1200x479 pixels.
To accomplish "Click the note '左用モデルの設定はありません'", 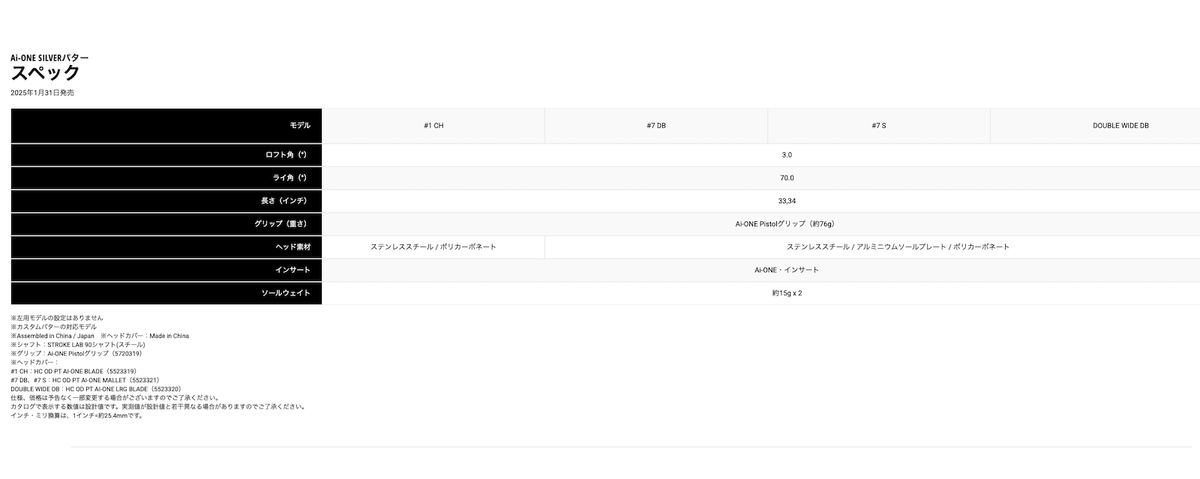I will pos(57,318).
